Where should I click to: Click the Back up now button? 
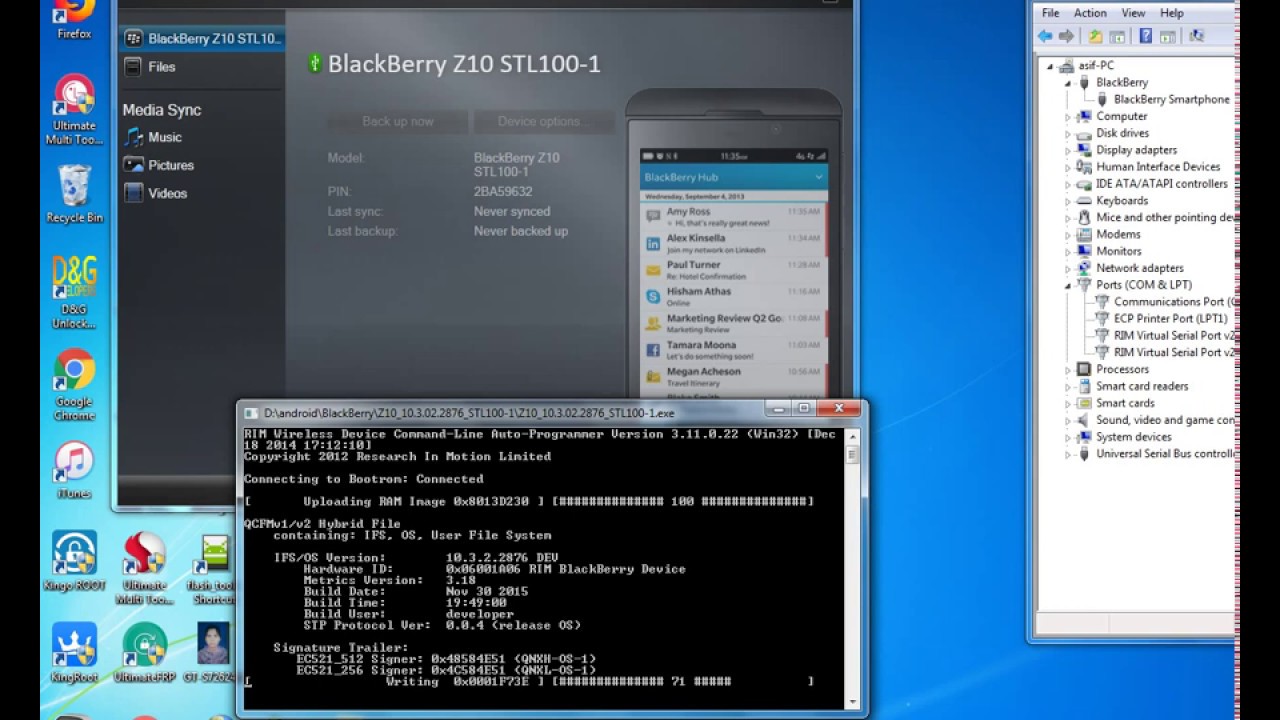pyautogui.click(x=398, y=122)
